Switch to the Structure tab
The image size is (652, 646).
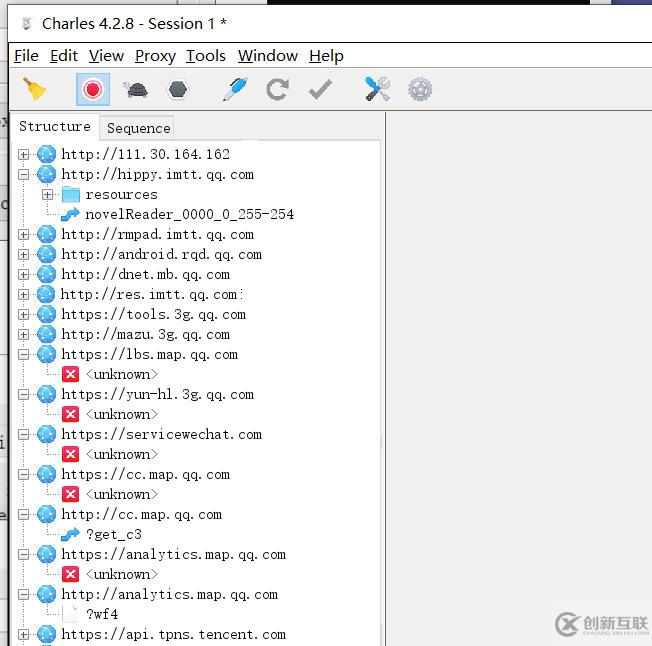point(55,126)
